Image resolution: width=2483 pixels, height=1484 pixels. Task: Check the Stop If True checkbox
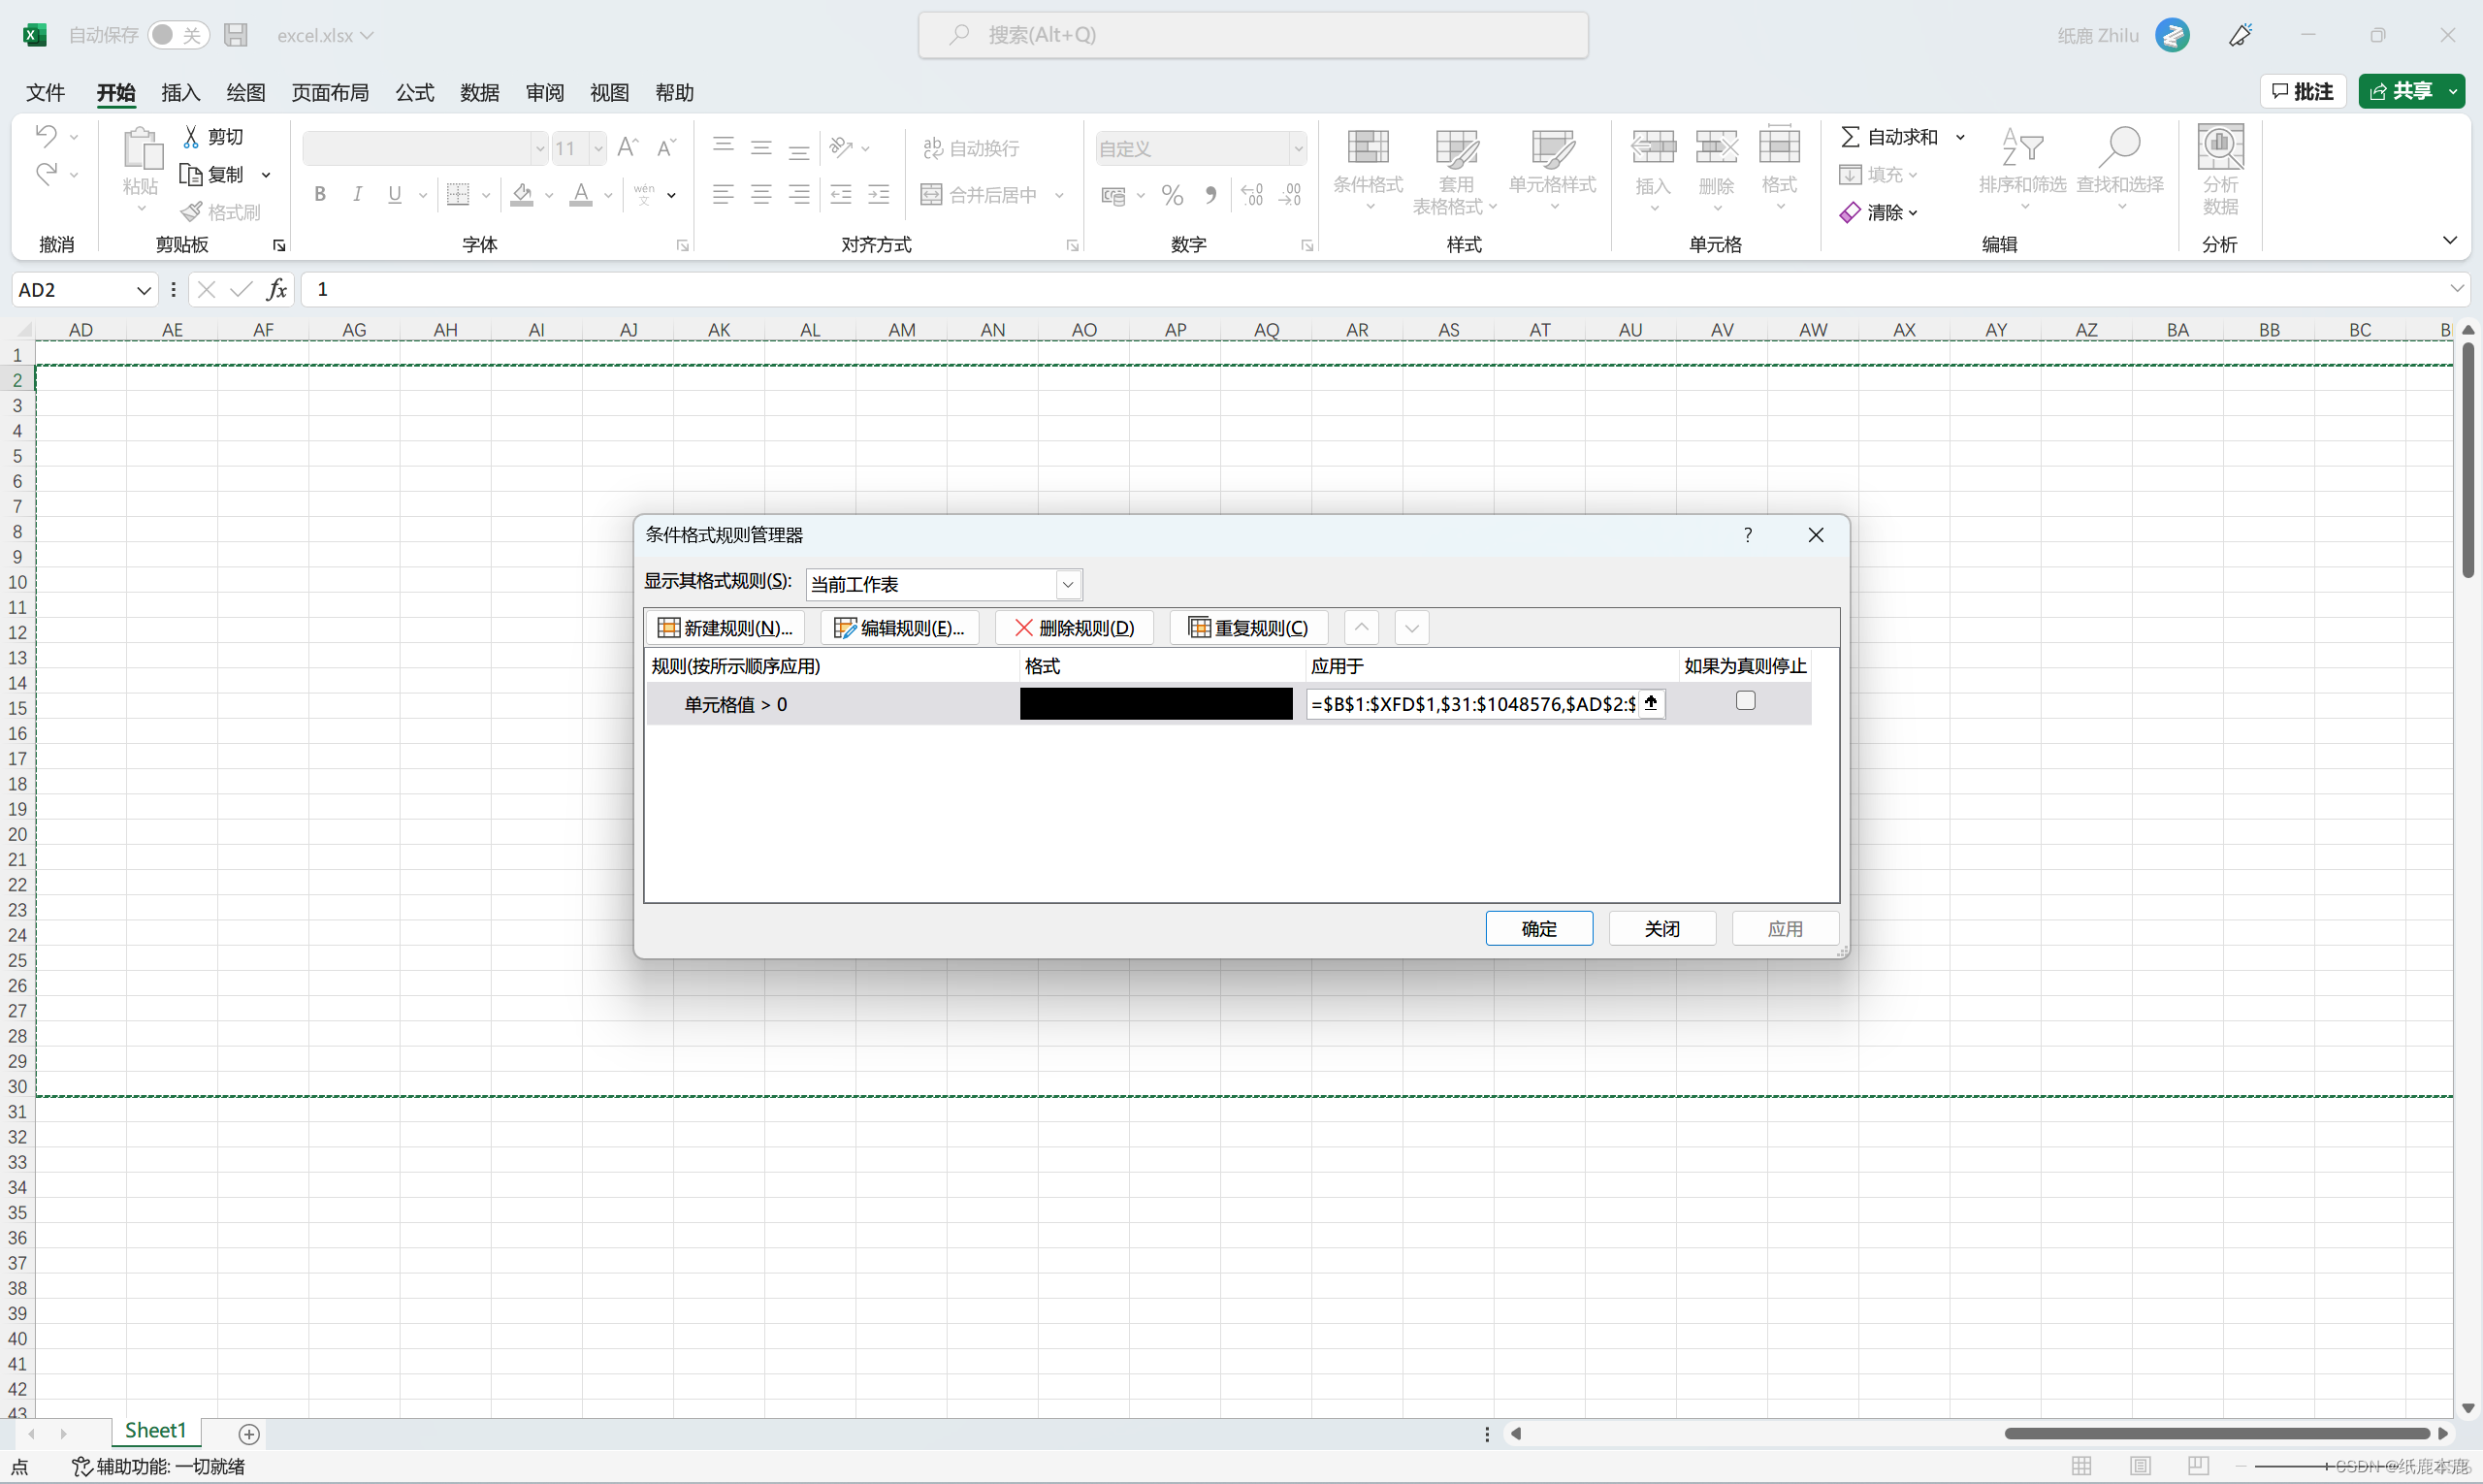click(x=1745, y=701)
